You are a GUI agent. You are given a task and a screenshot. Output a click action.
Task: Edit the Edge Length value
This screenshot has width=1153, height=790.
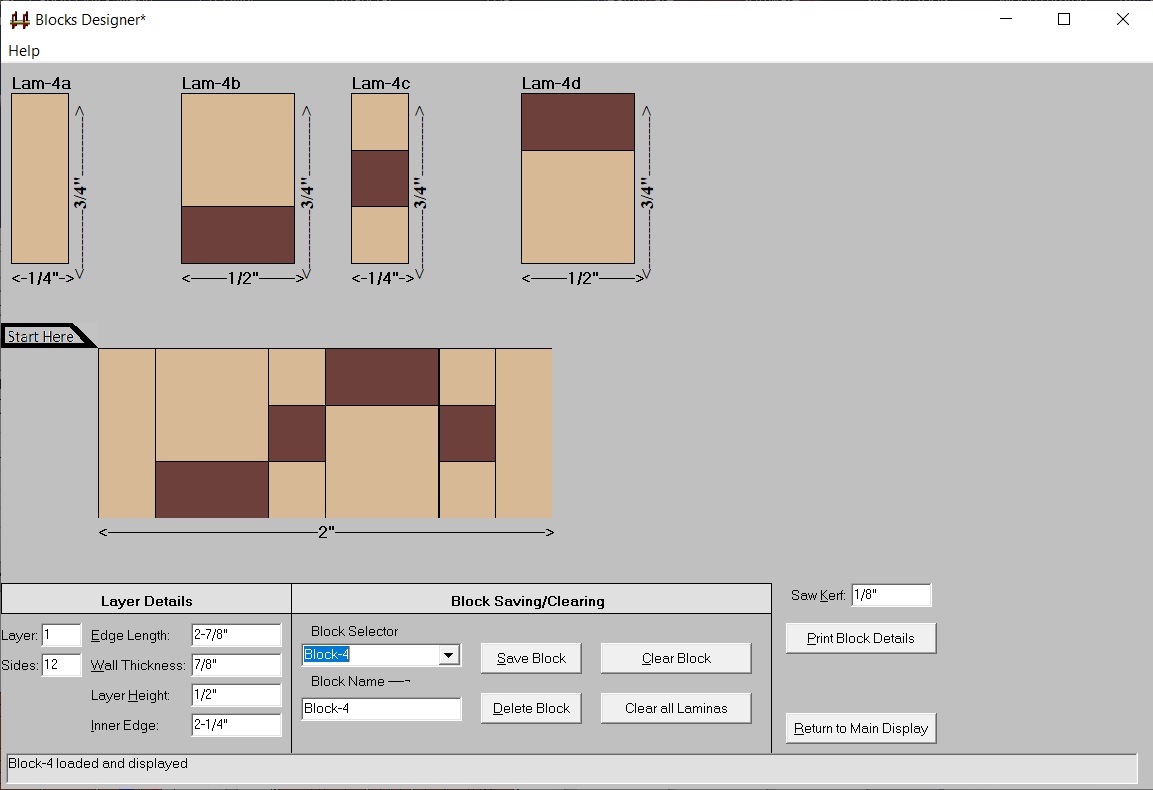(235, 633)
